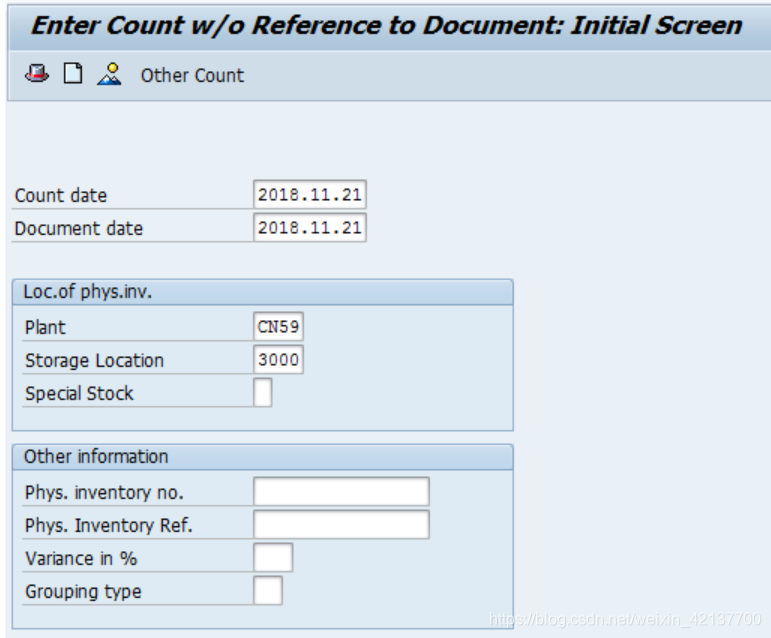Screen dimensions: 771x638
Task: Click the person and mountain icon
Action: tap(109, 74)
